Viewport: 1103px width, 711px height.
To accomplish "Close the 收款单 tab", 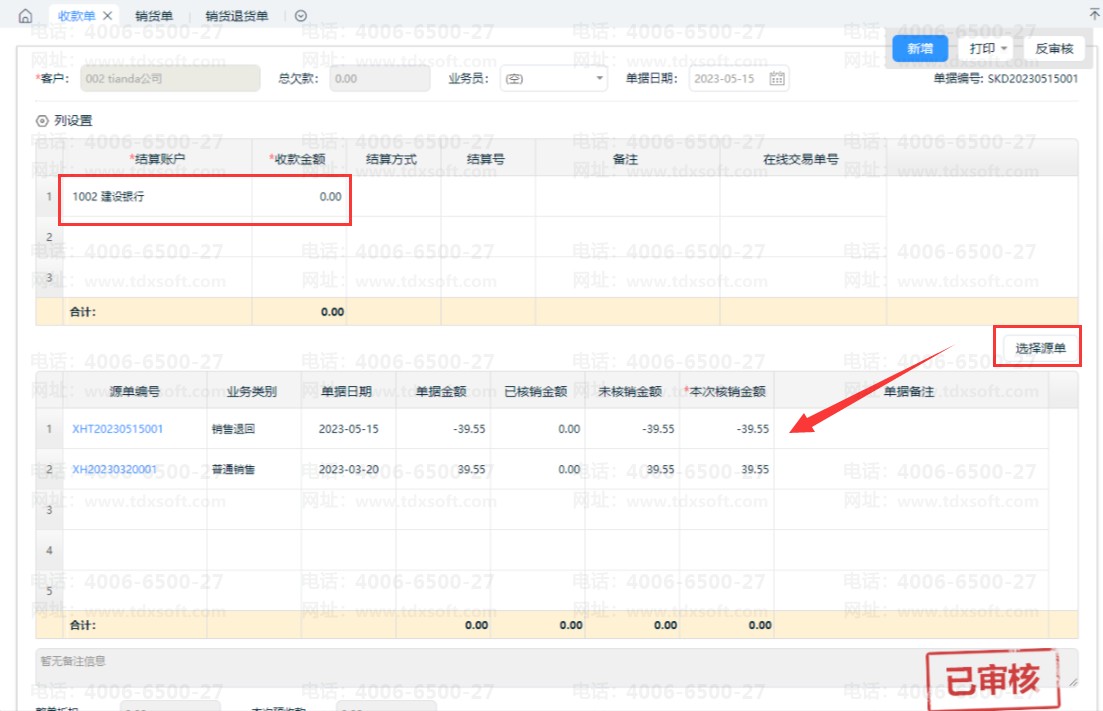I will [108, 16].
